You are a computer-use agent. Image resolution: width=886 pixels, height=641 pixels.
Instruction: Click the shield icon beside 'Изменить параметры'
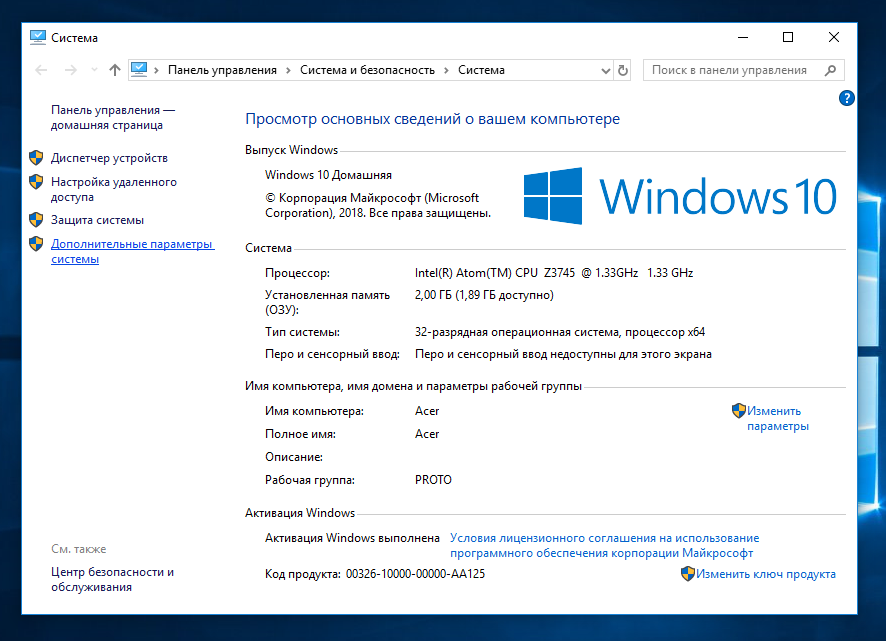pos(739,411)
